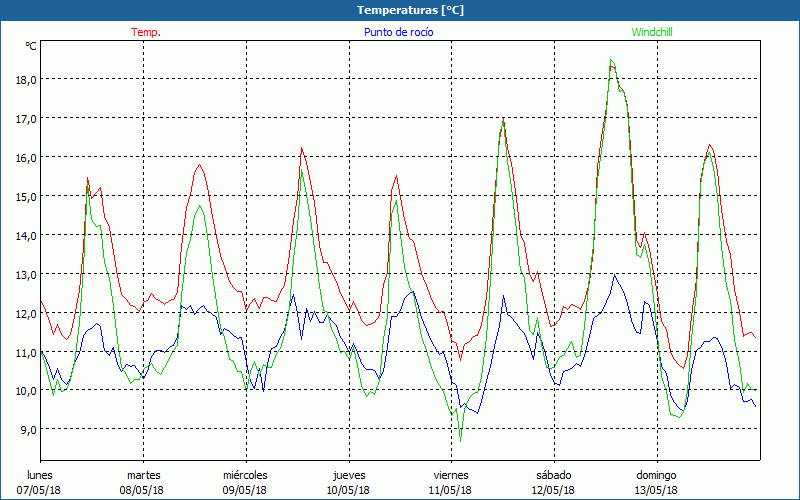Screen dimensions: 800x500
Task: Click the 'jueves' day label
Action: tap(349, 475)
